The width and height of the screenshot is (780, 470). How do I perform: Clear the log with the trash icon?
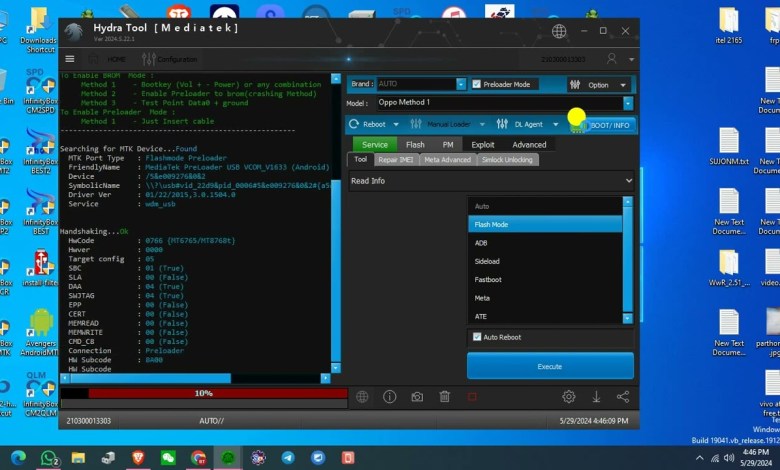click(x=444, y=397)
